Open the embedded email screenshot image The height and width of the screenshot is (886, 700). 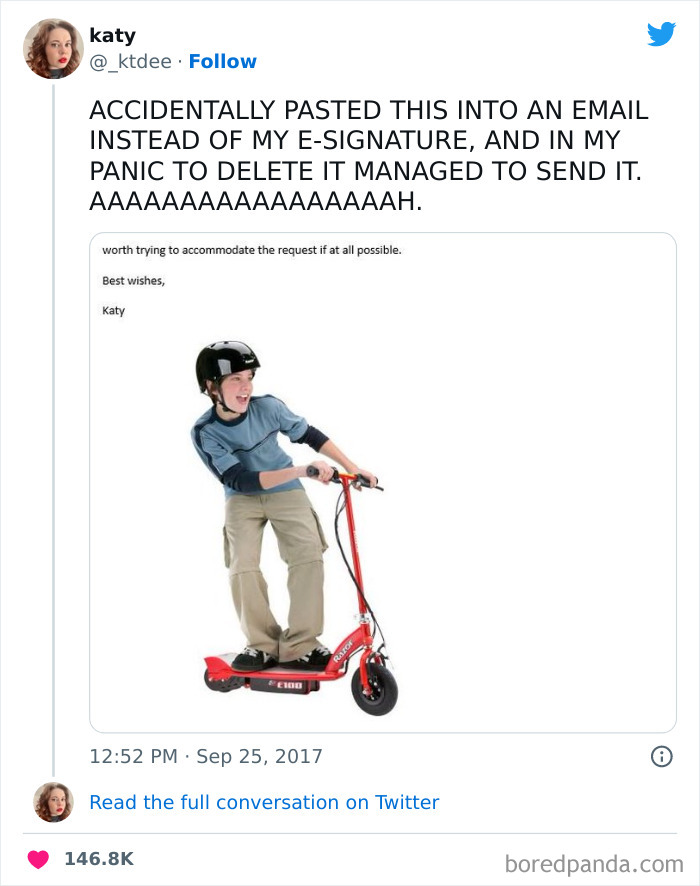382,482
